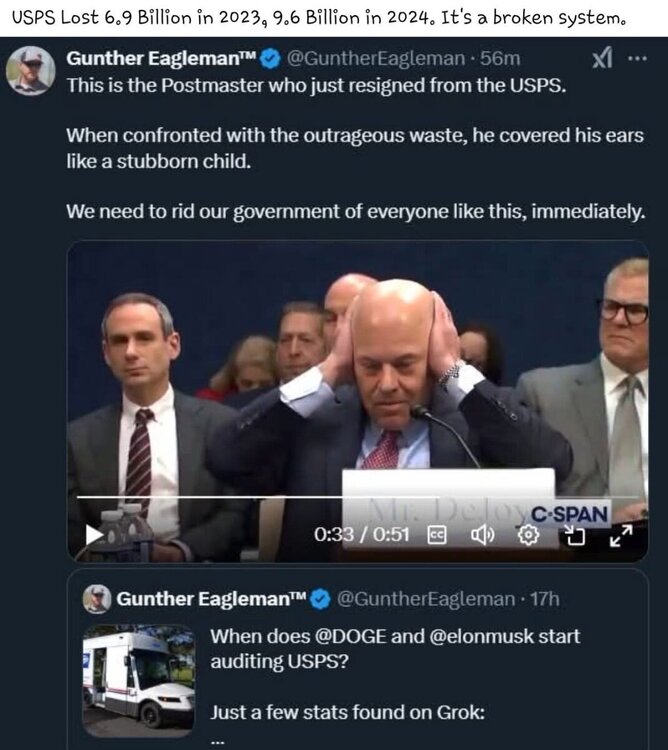Viewport: 668px width, 750px height.
Task: Click the quoted tweet's small avatar
Action: click(x=96, y=598)
